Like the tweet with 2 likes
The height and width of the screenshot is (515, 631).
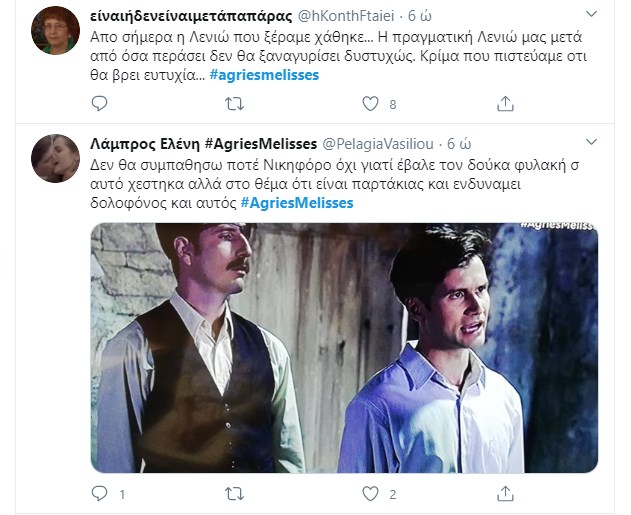point(371,493)
